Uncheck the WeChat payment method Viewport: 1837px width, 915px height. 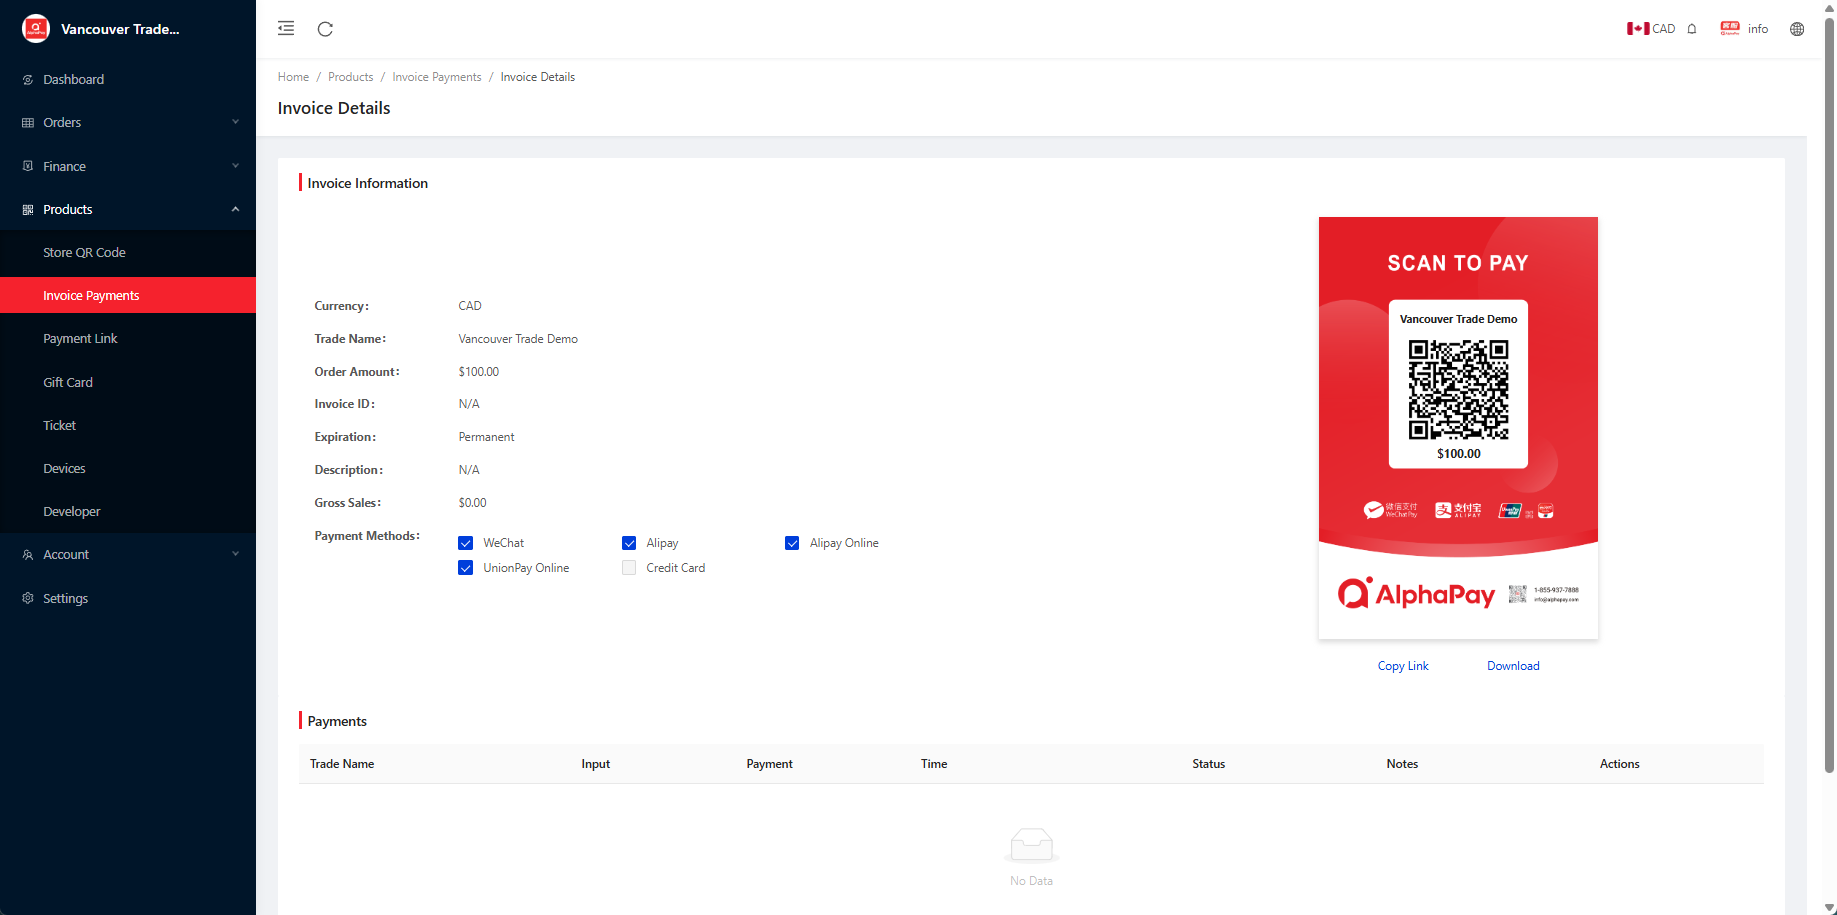[x=466, y=543]
